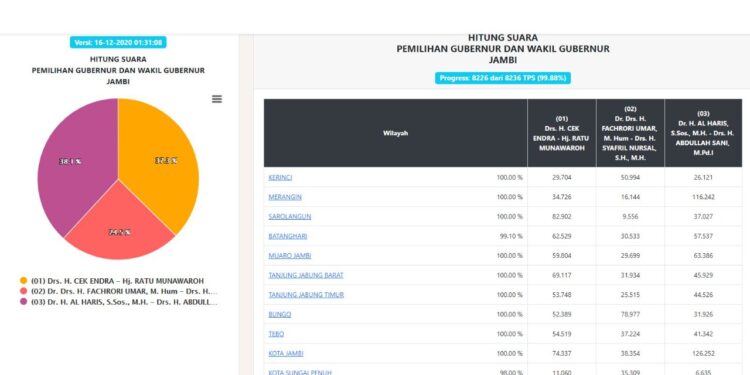750x375 pixels.
Task: Open the MUARO JAMBI region link
Action: point(290,256)
